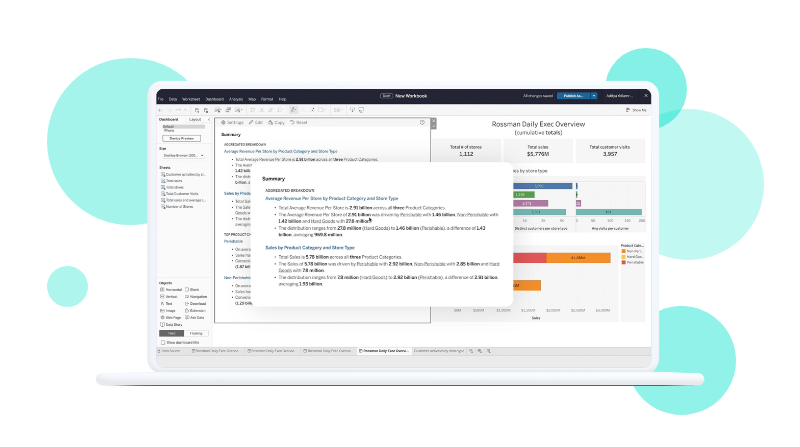Viewport: 800px width, 447px height.
Task: Click the Perishable red legend swatch
Action: tap(623, 264)
